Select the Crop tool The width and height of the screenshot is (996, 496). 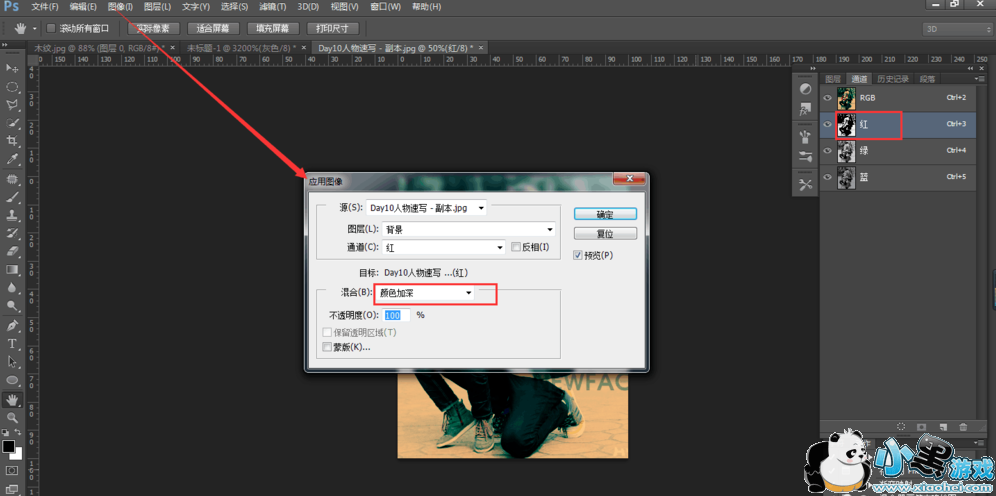pyautogui.click(x=12, y=140)
